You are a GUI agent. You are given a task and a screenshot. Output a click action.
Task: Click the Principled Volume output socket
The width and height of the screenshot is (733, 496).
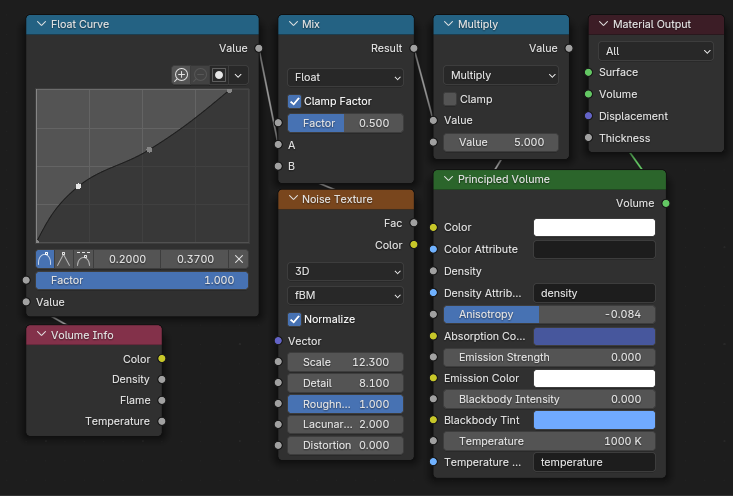pyautogui.click(x=666, y=203)
